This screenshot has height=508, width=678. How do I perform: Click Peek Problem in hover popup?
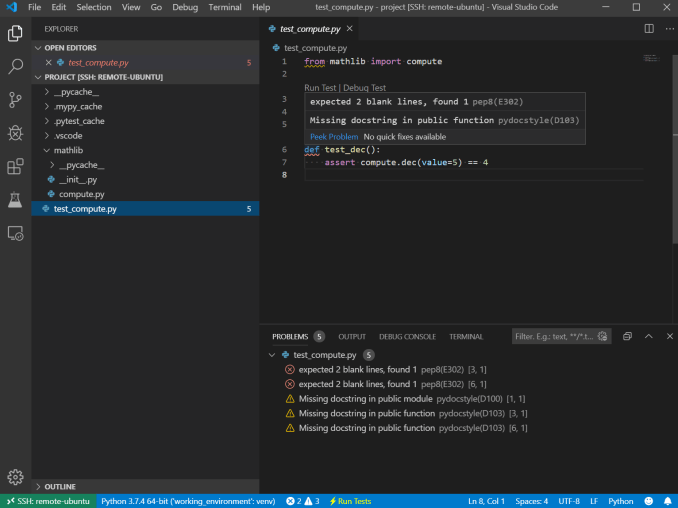[x=334, y=137]
